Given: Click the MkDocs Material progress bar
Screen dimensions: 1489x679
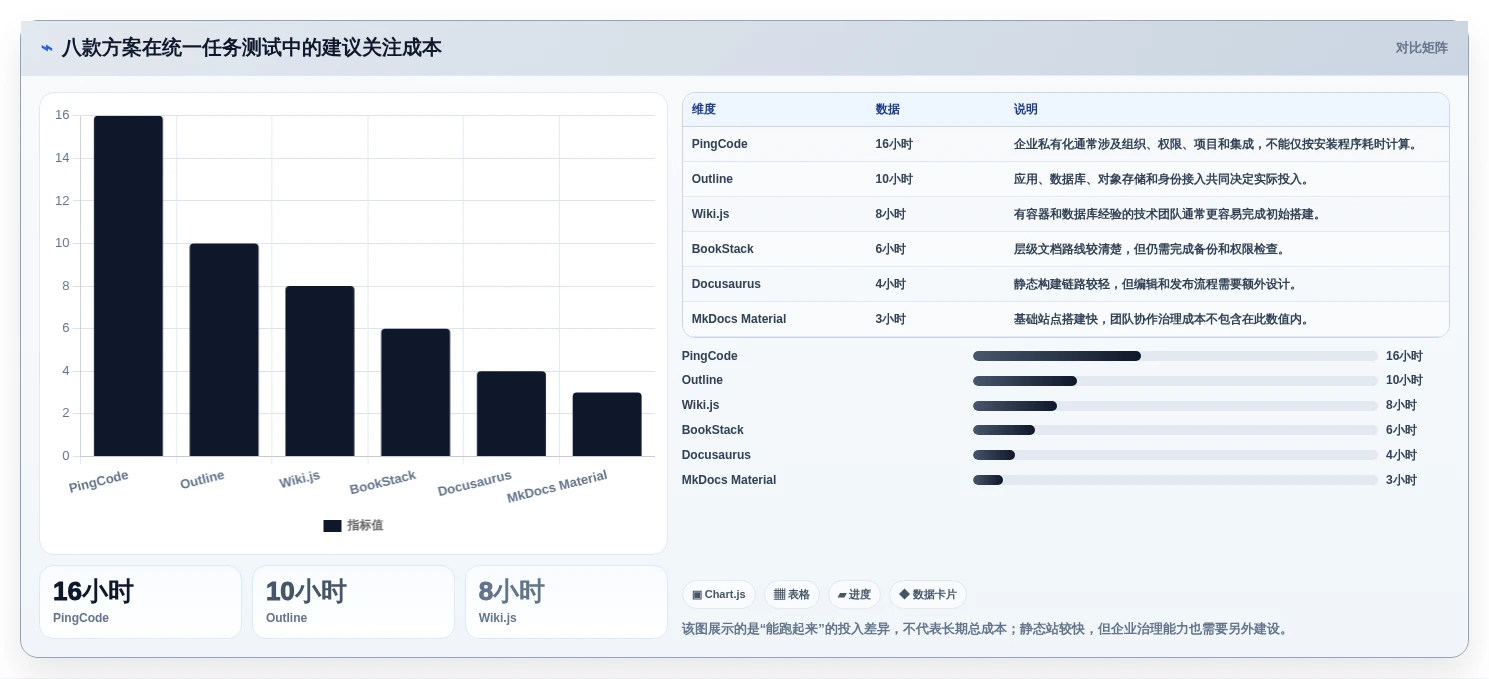Looking at the screenshot, I should [x=1175, y=480].
